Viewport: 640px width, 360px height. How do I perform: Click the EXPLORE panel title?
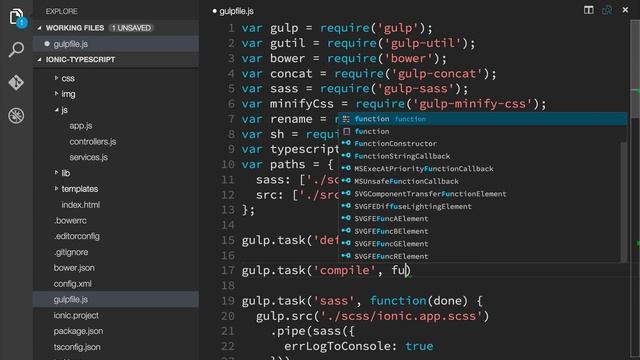pos(62,11)
